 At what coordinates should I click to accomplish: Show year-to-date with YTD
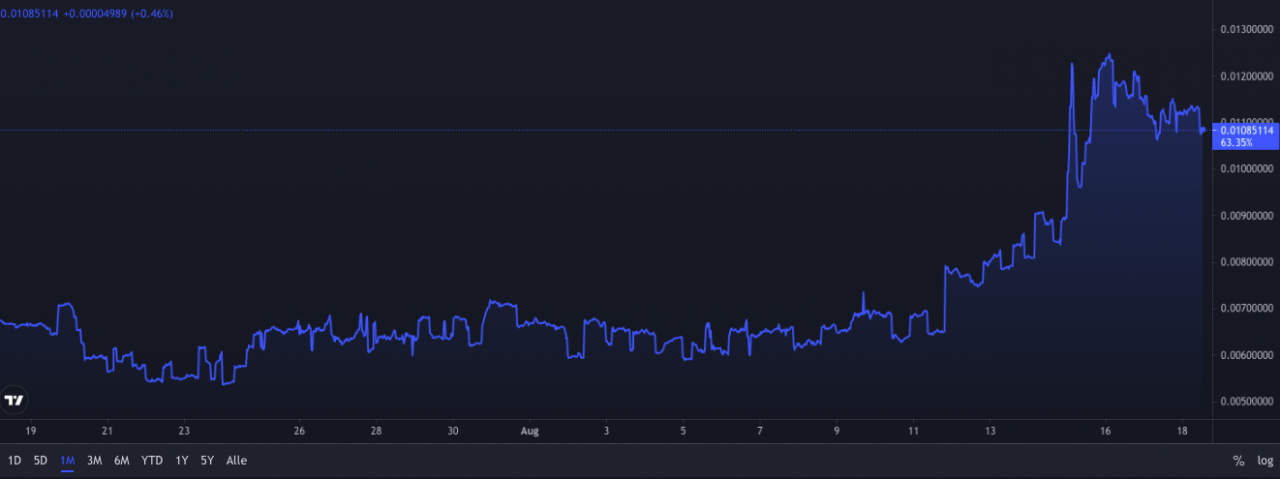(x=152, y=461)
